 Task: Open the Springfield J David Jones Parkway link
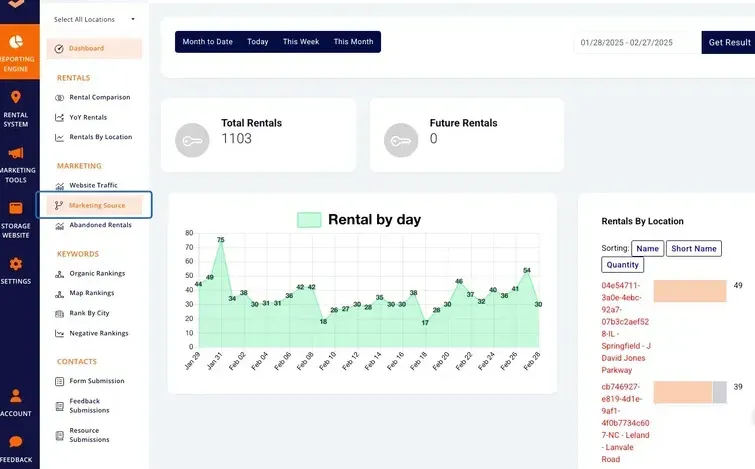pyautogui.click(x=625, y=327)
